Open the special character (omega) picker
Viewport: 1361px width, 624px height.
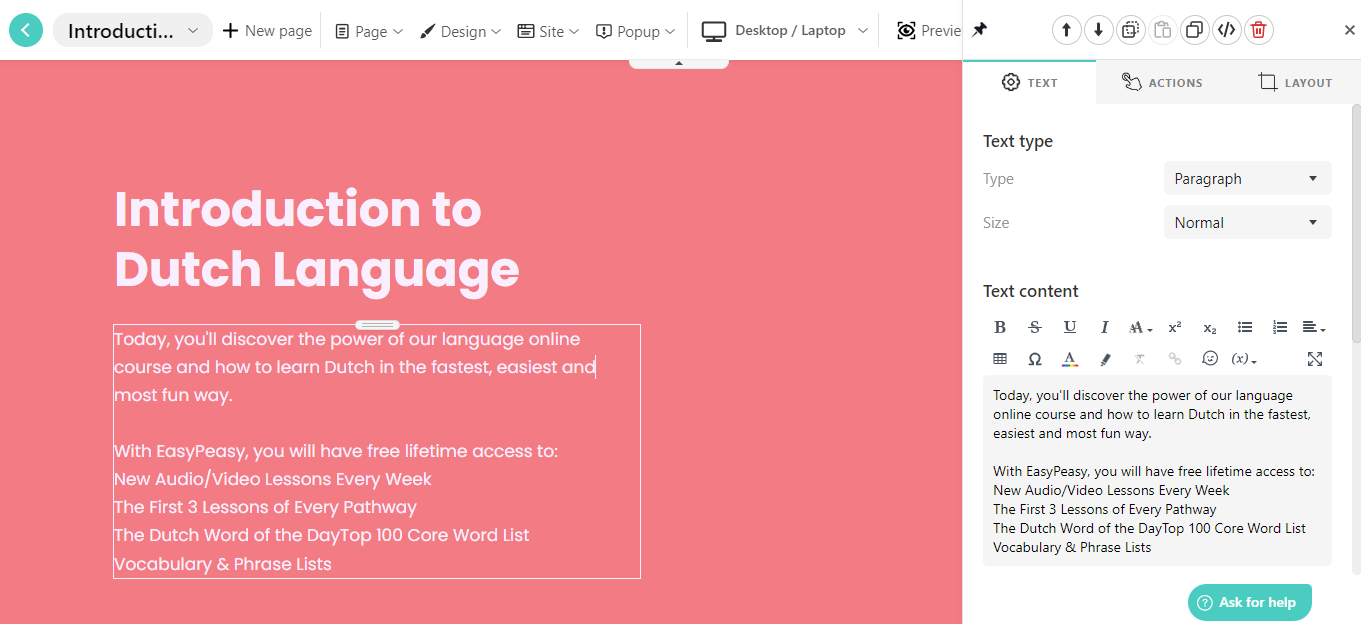(x=1035, y=358)
